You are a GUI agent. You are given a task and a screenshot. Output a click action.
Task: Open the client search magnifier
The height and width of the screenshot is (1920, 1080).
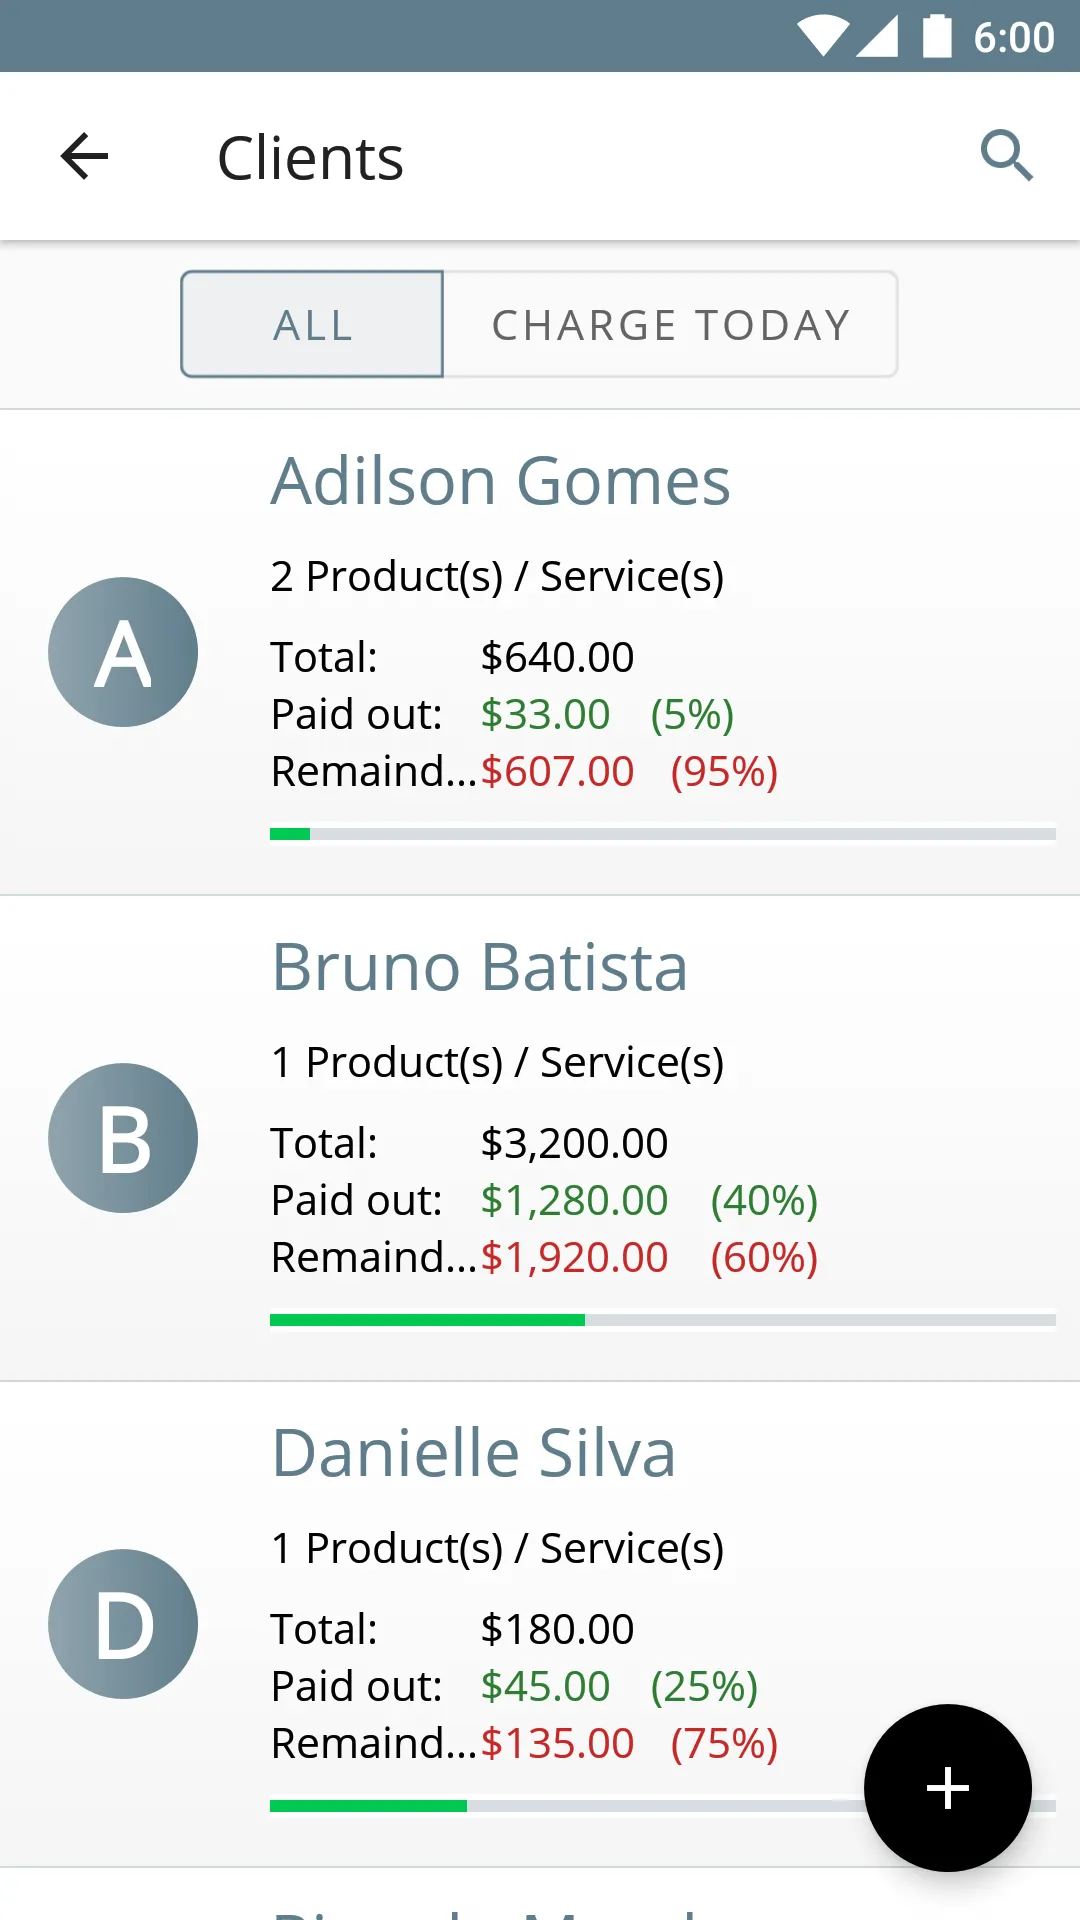pos(1006,156)
